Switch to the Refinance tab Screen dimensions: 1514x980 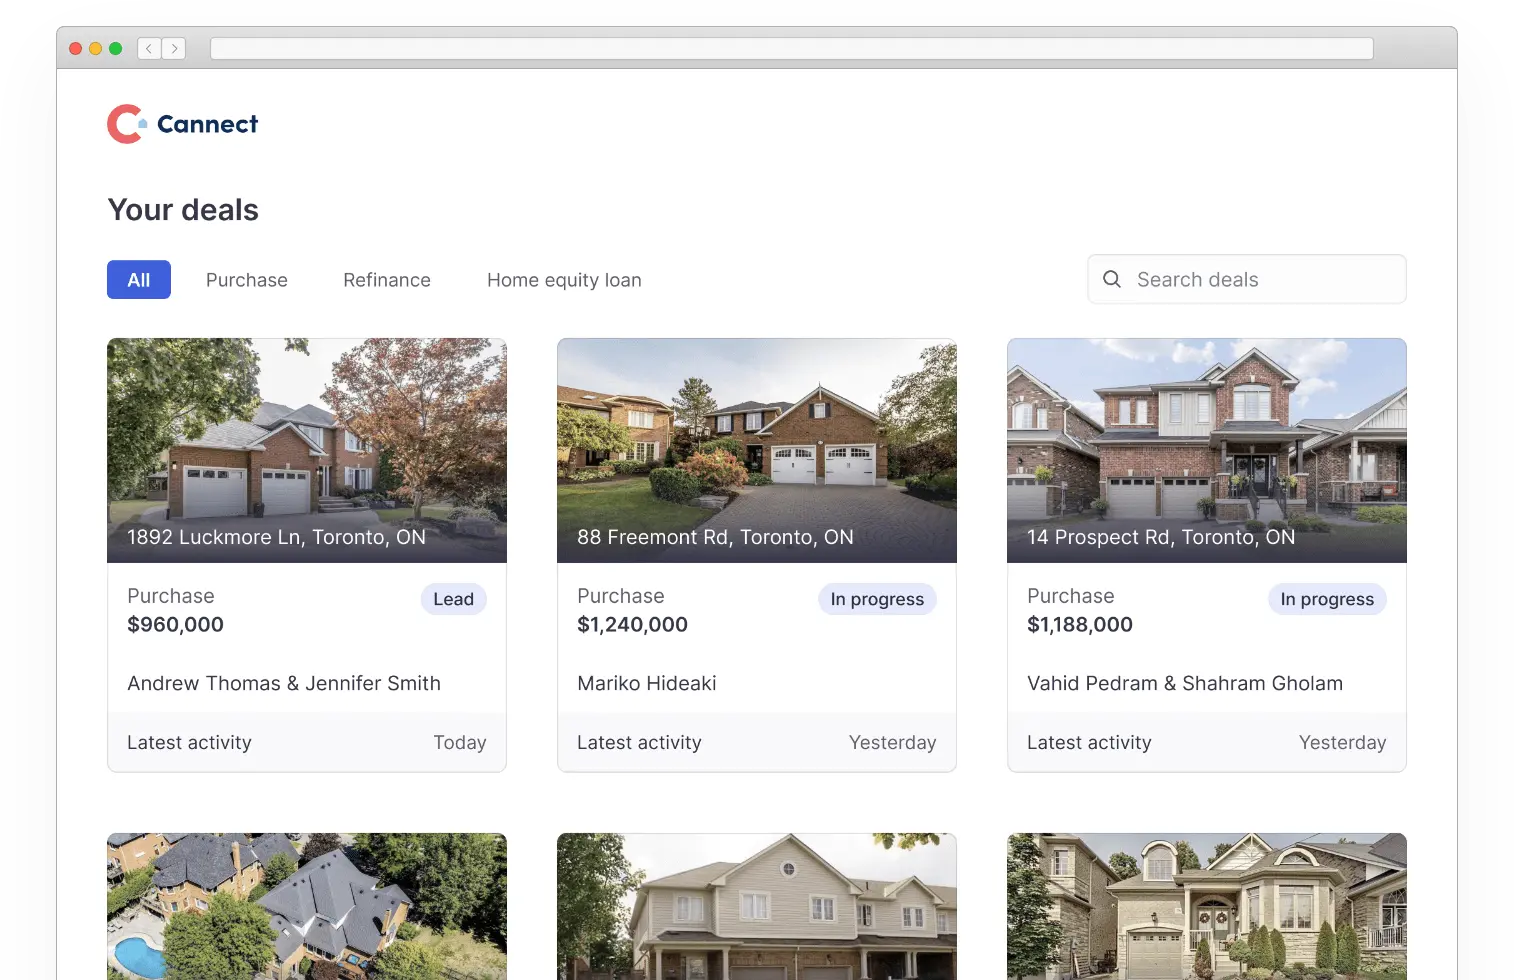tap(387, 280)
